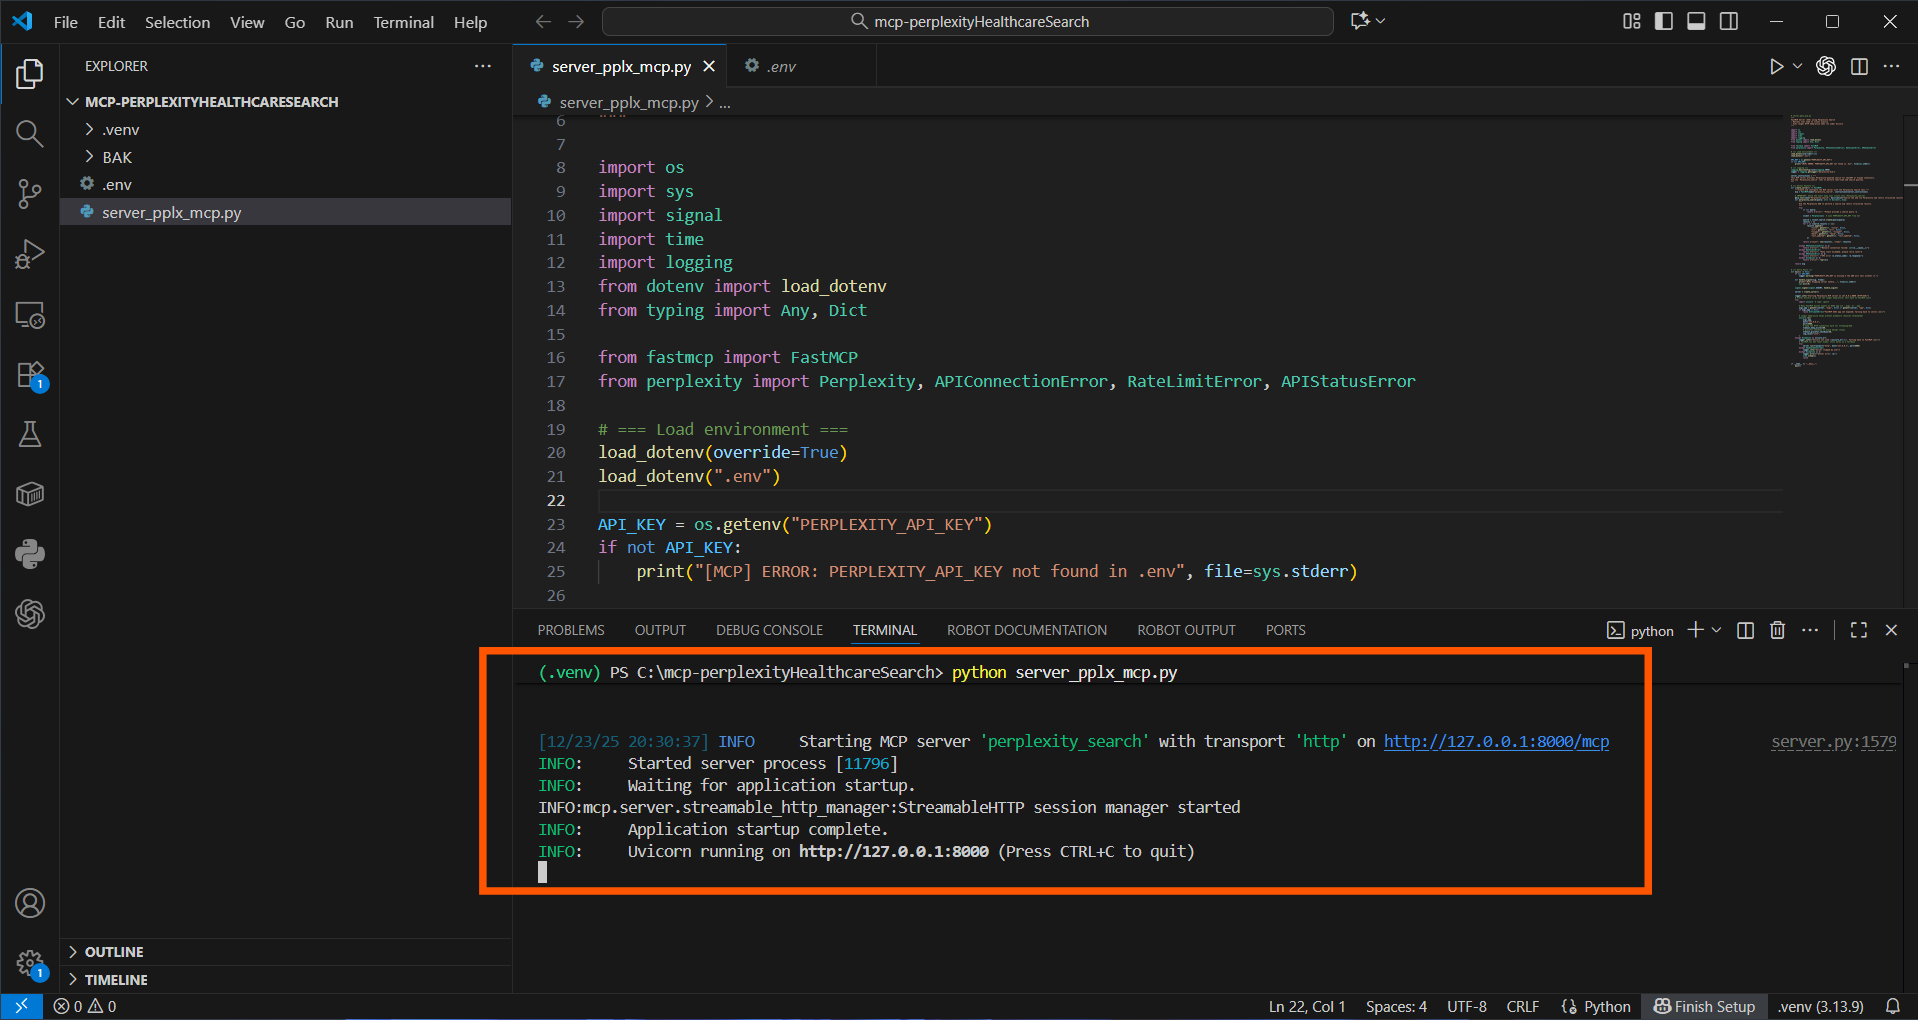This screenshot has height=1020, width=1918.
Task: Open the Extensions view
Action: [30, 376]
